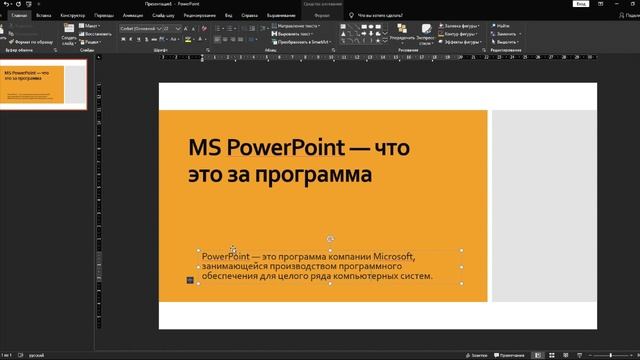Screen dimensions: 640x360
Task: Click the Sign in (Вход) button
Action: 581,4
